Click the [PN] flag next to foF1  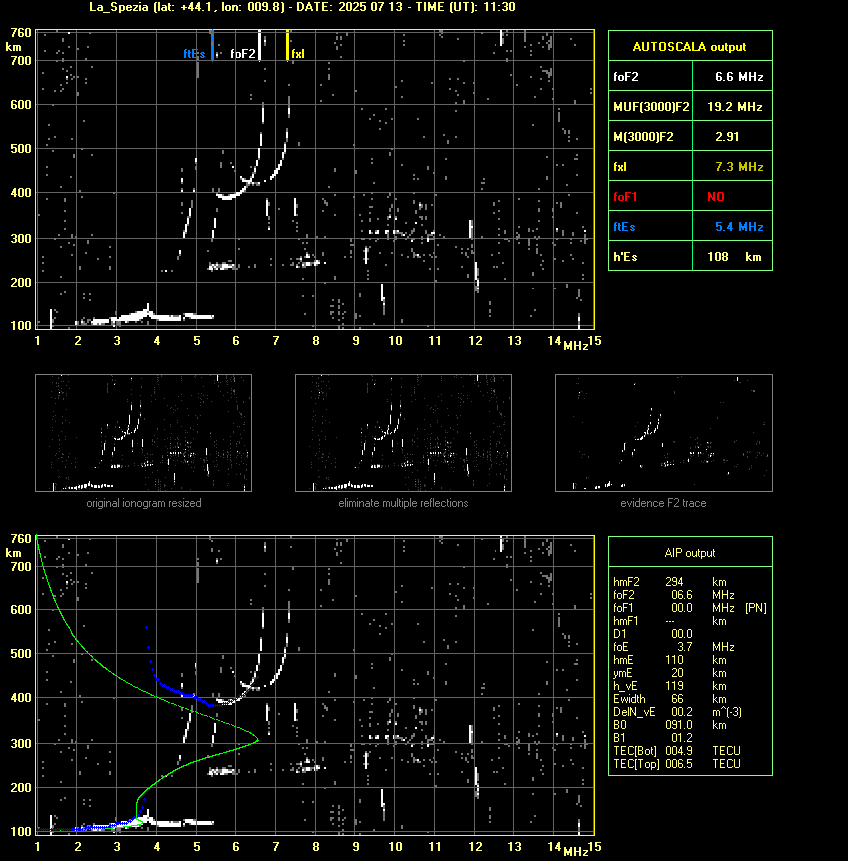[756, 608]
